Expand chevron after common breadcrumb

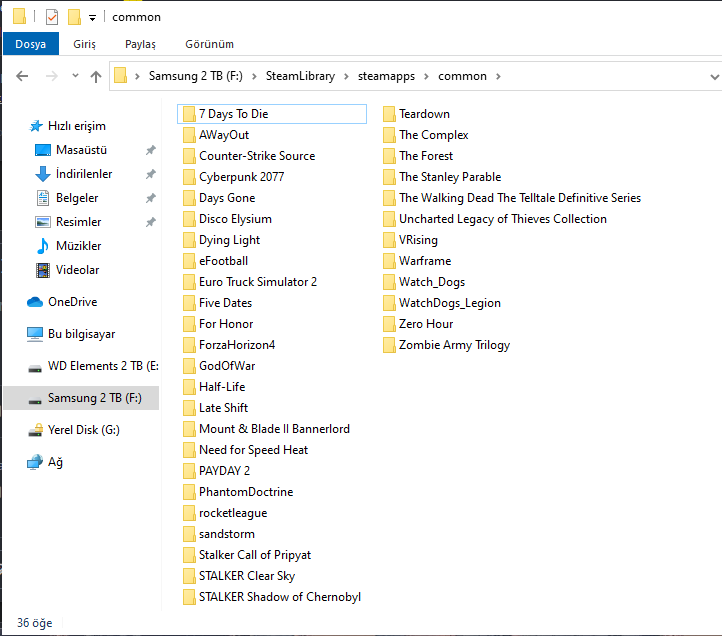498,76
